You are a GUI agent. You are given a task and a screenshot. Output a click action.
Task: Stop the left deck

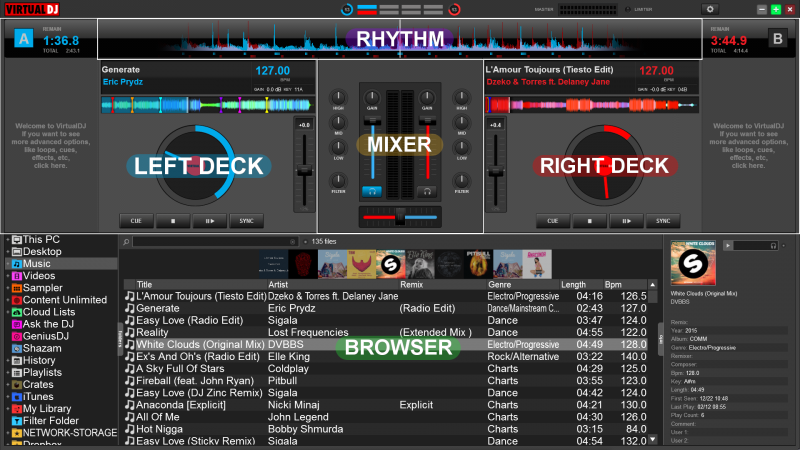coord(173,221)
